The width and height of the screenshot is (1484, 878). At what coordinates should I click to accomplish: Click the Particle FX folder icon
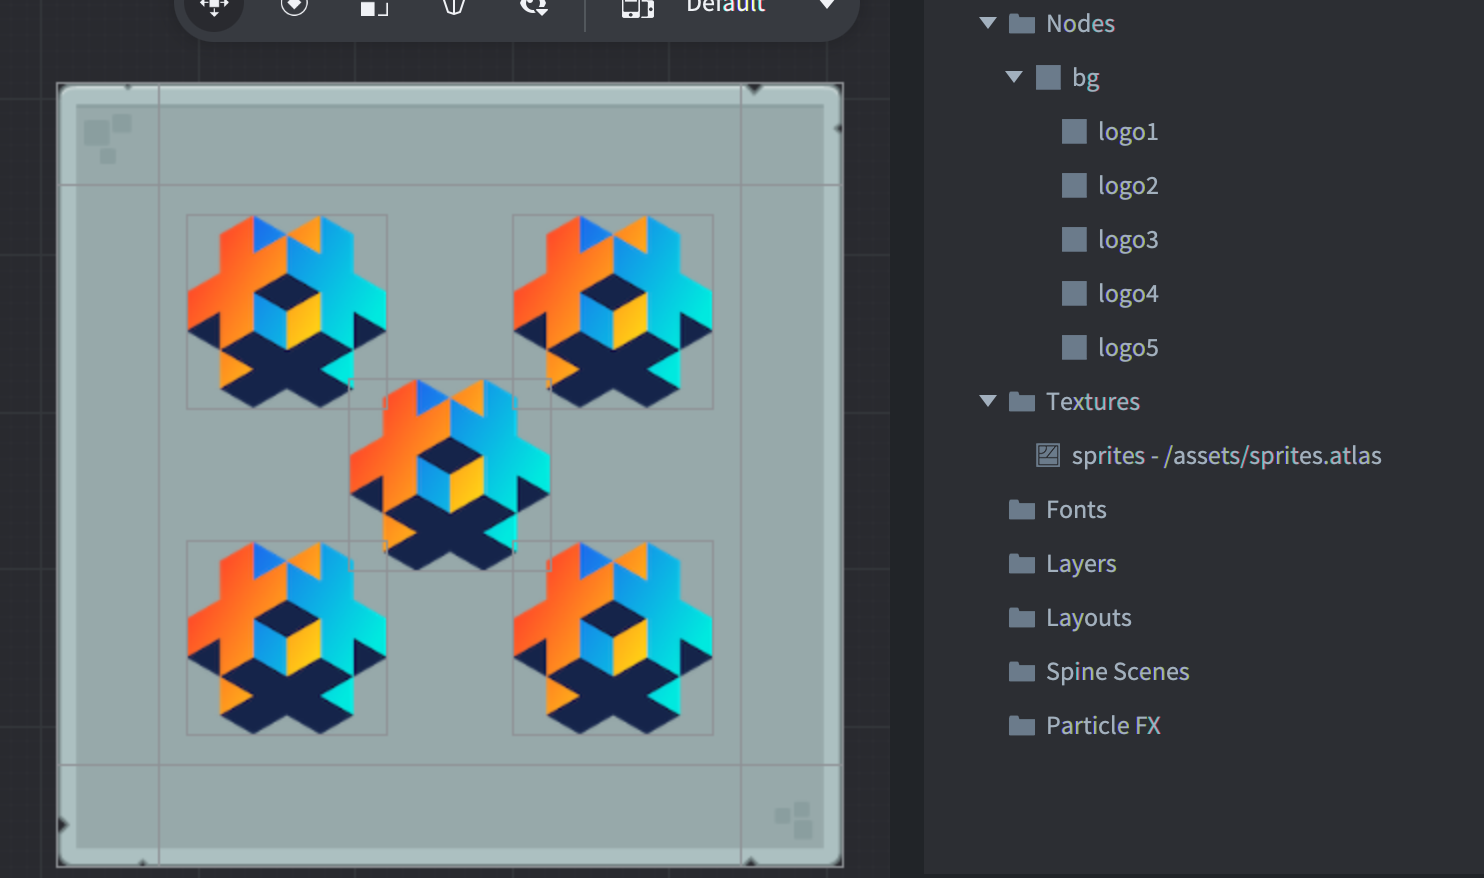click(x=1022, y=725)
